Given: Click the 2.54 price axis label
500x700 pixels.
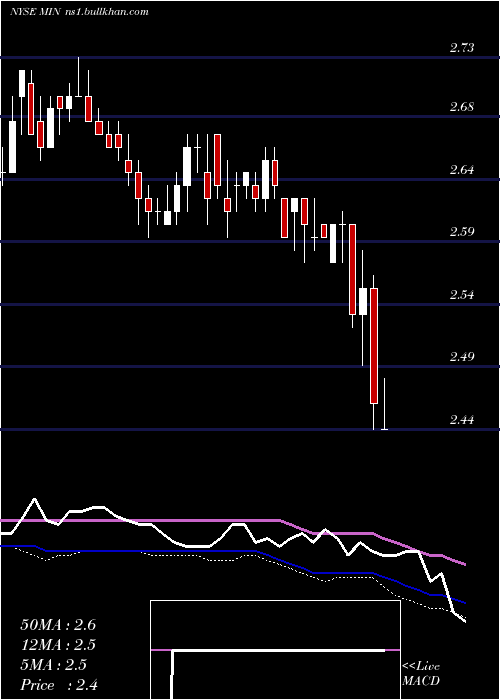Looking at the screenshot, I should click(462, 295).
